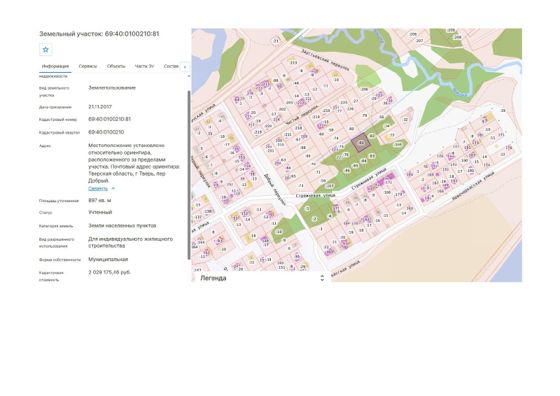Click the Добрый переулок street label on the map
The width and height of the screenshot is (560, 396).
[x=275, y=189]
